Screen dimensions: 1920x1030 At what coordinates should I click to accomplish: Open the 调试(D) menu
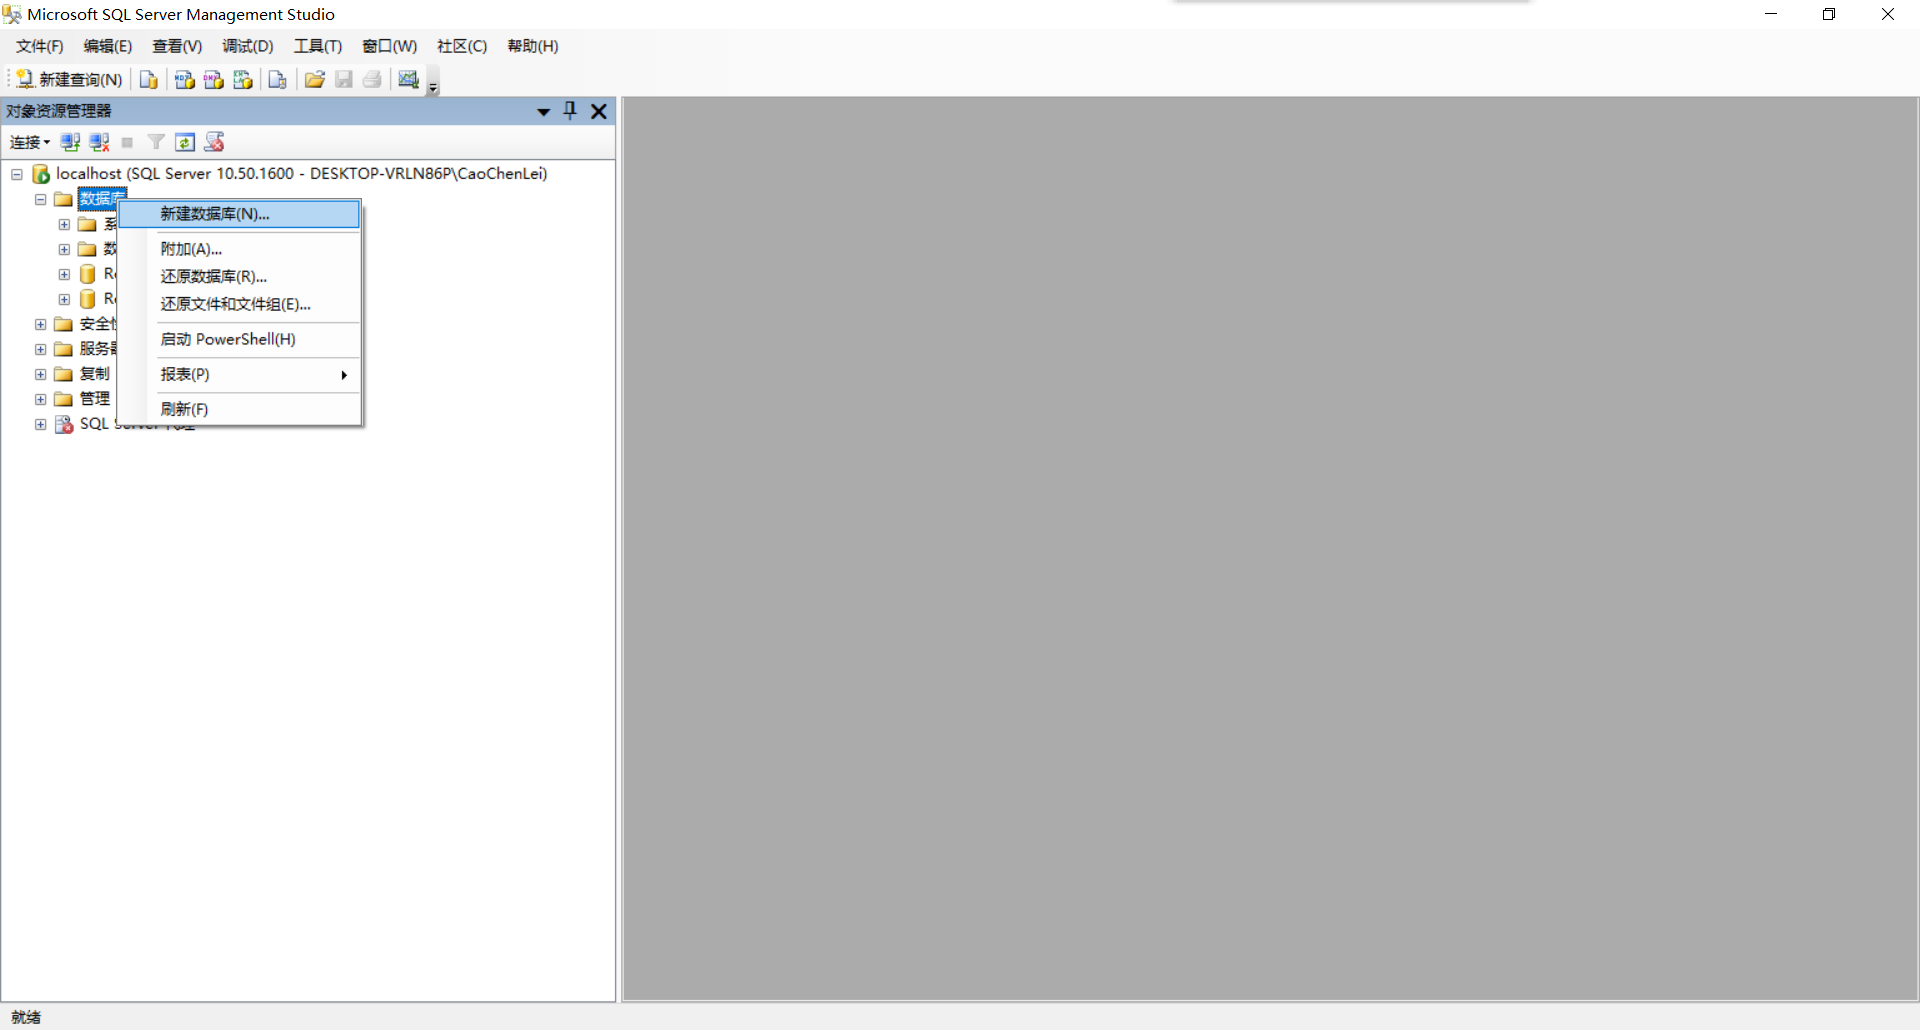pyautogui.click(x=248, y=46)
